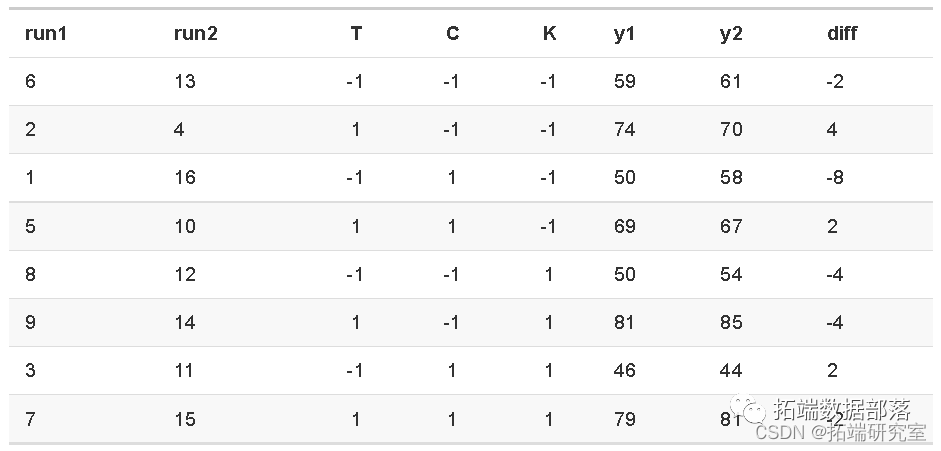
Task: Click the 拓端数据部落 watermark text
Action: tap(840, 409)
